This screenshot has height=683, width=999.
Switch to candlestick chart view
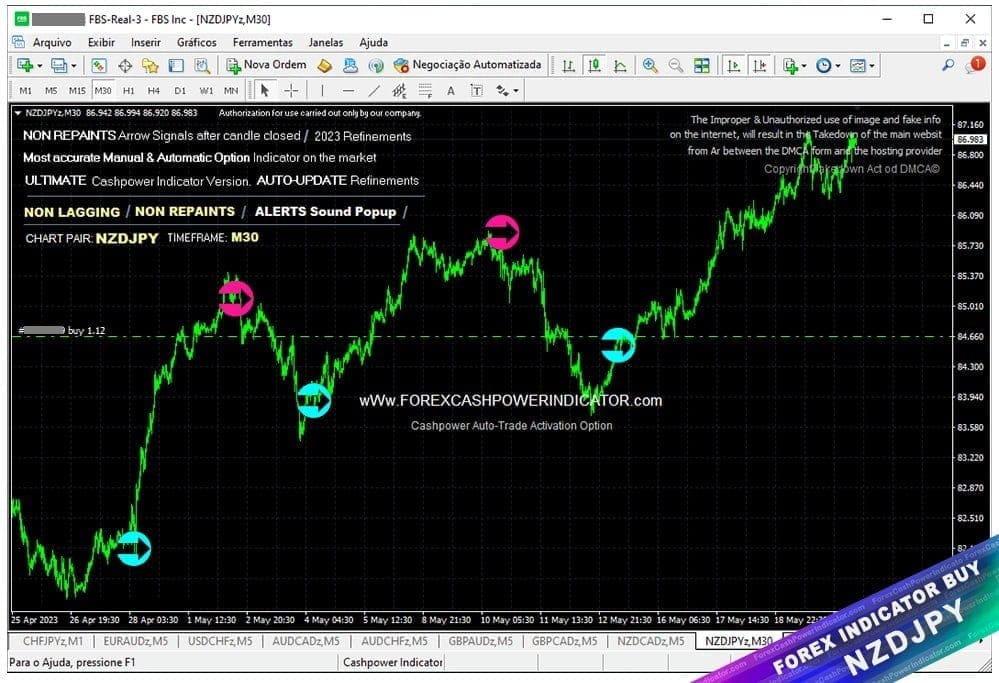pyautogui.click(x=594, y=65)
